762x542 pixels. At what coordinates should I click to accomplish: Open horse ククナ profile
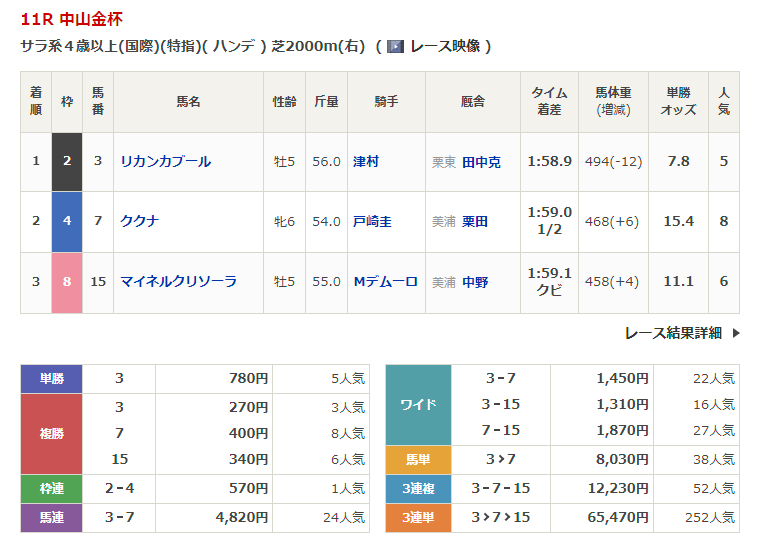pos(139,221)
